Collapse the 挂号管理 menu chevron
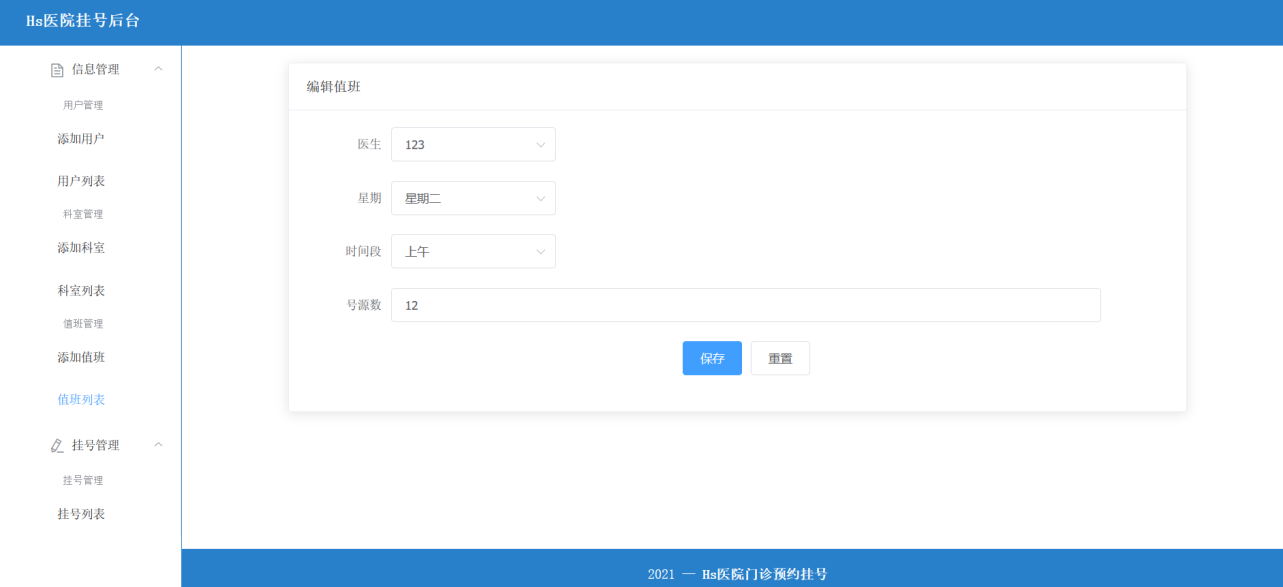This screenshot has height=587, width=1283. (x=158, y=445)
